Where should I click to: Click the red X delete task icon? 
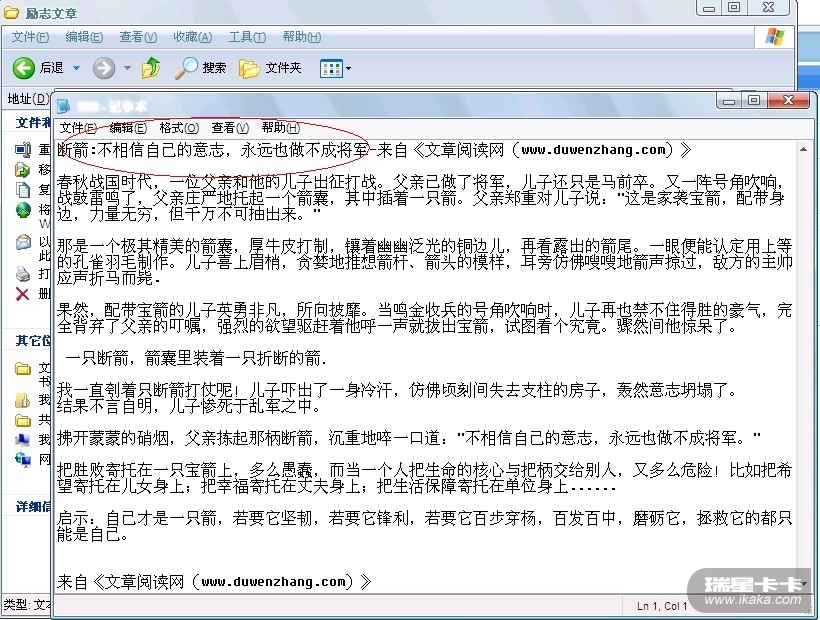click(22, 293)
